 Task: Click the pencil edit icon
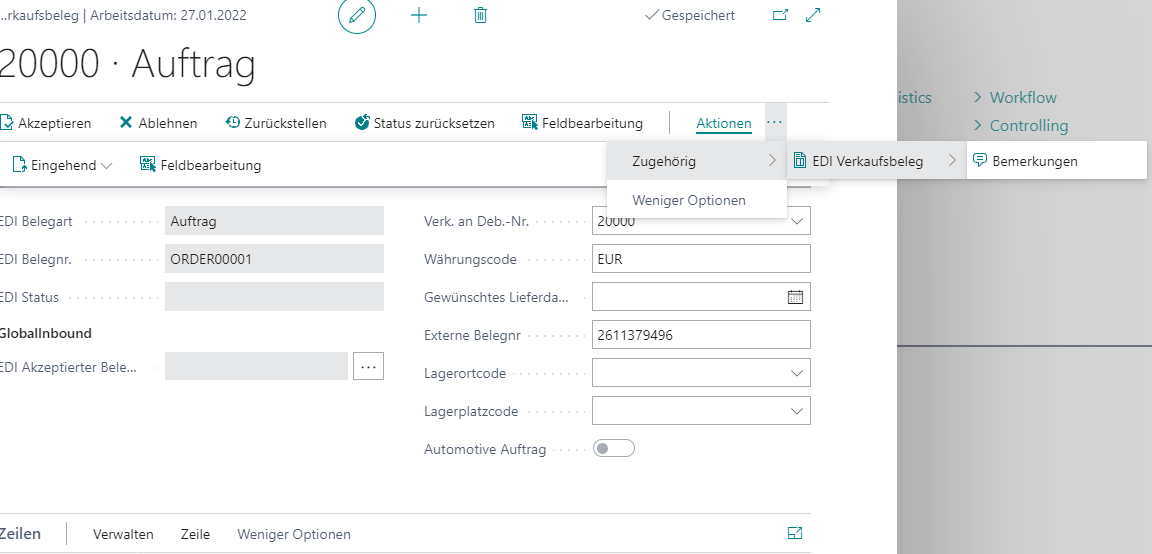357,16
